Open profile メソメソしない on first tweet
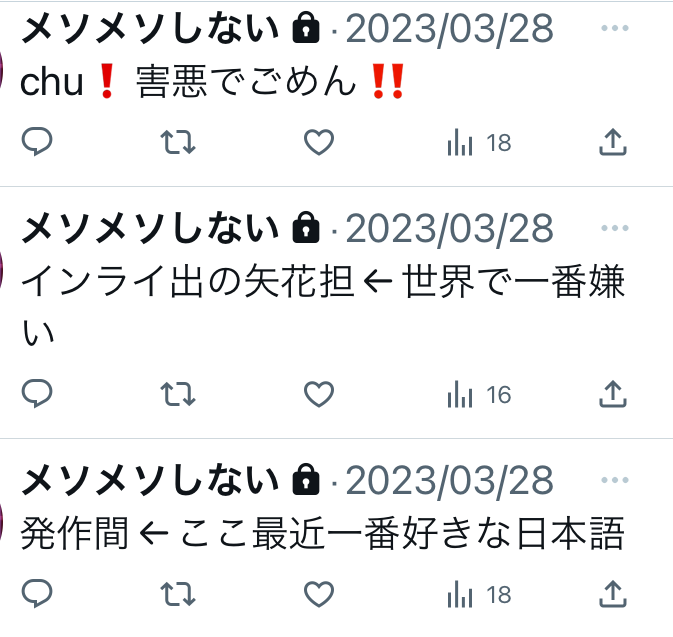This screenshot has height=637, width=673. pos(150,28)
